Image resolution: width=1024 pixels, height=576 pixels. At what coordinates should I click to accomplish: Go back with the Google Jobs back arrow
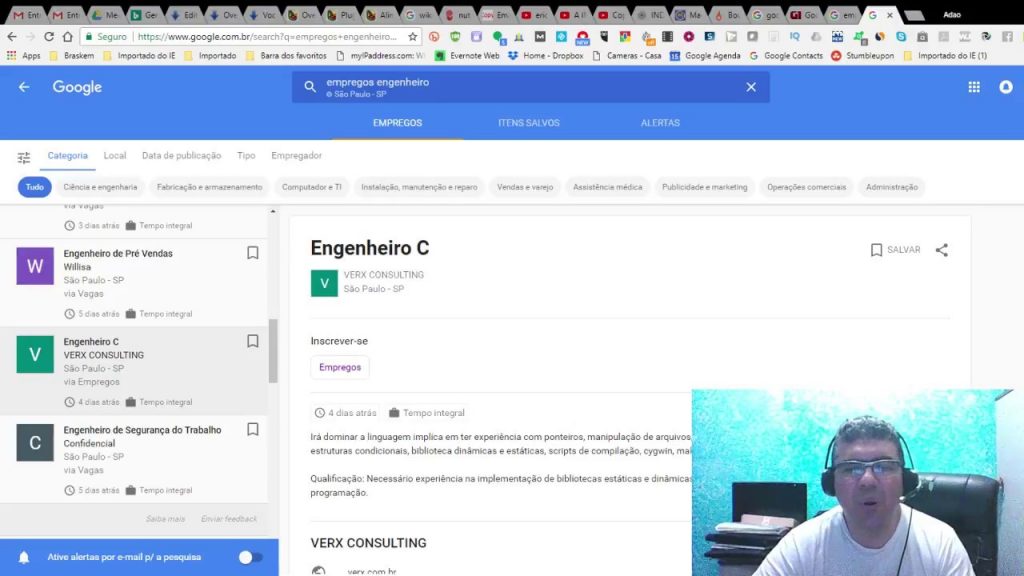[x=24, y=87]
